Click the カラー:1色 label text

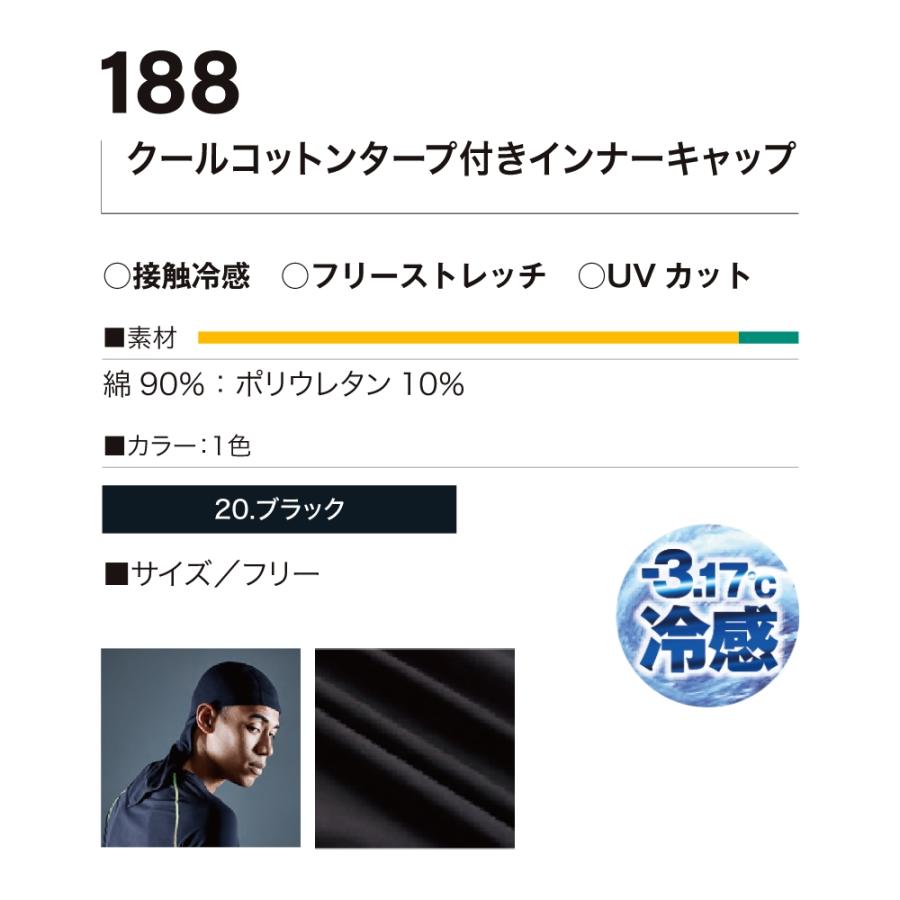pos(188,446)
